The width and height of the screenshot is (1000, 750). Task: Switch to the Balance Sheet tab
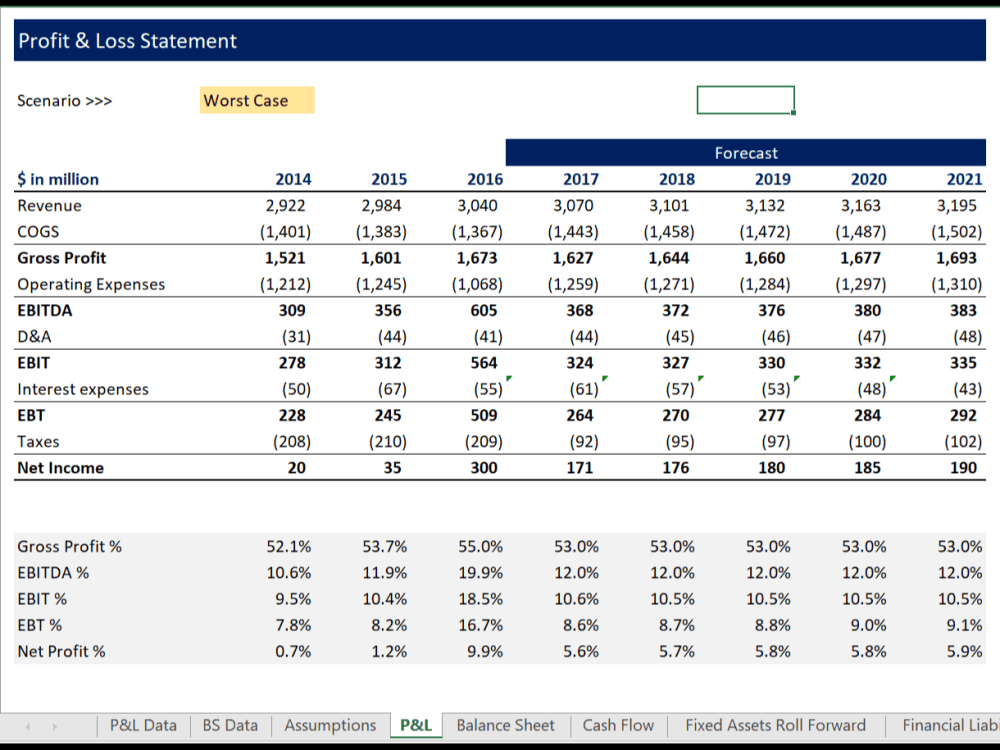pyautogui.click(x=505, y=725)
